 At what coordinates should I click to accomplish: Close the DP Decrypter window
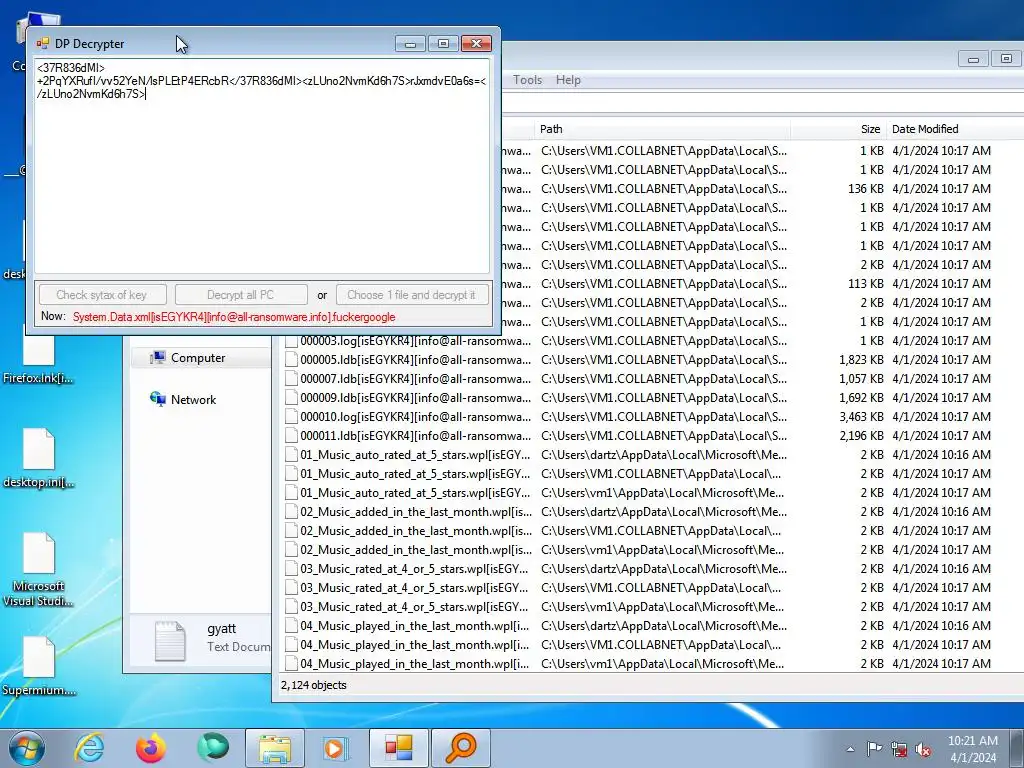(x=477, y=44)
